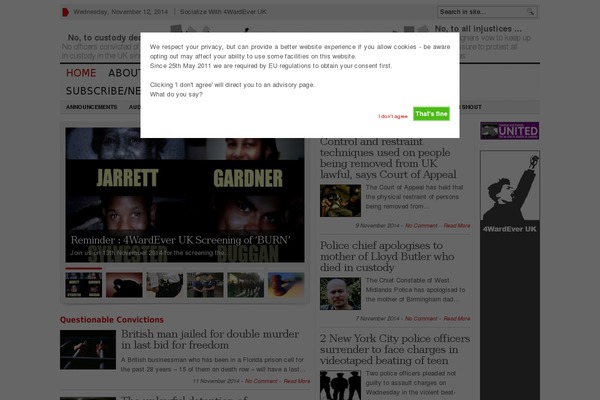The height and width of the screenshot is (400, 600).
Task: Open No Comment link for 11 November article
Action: tap(261, 381)
